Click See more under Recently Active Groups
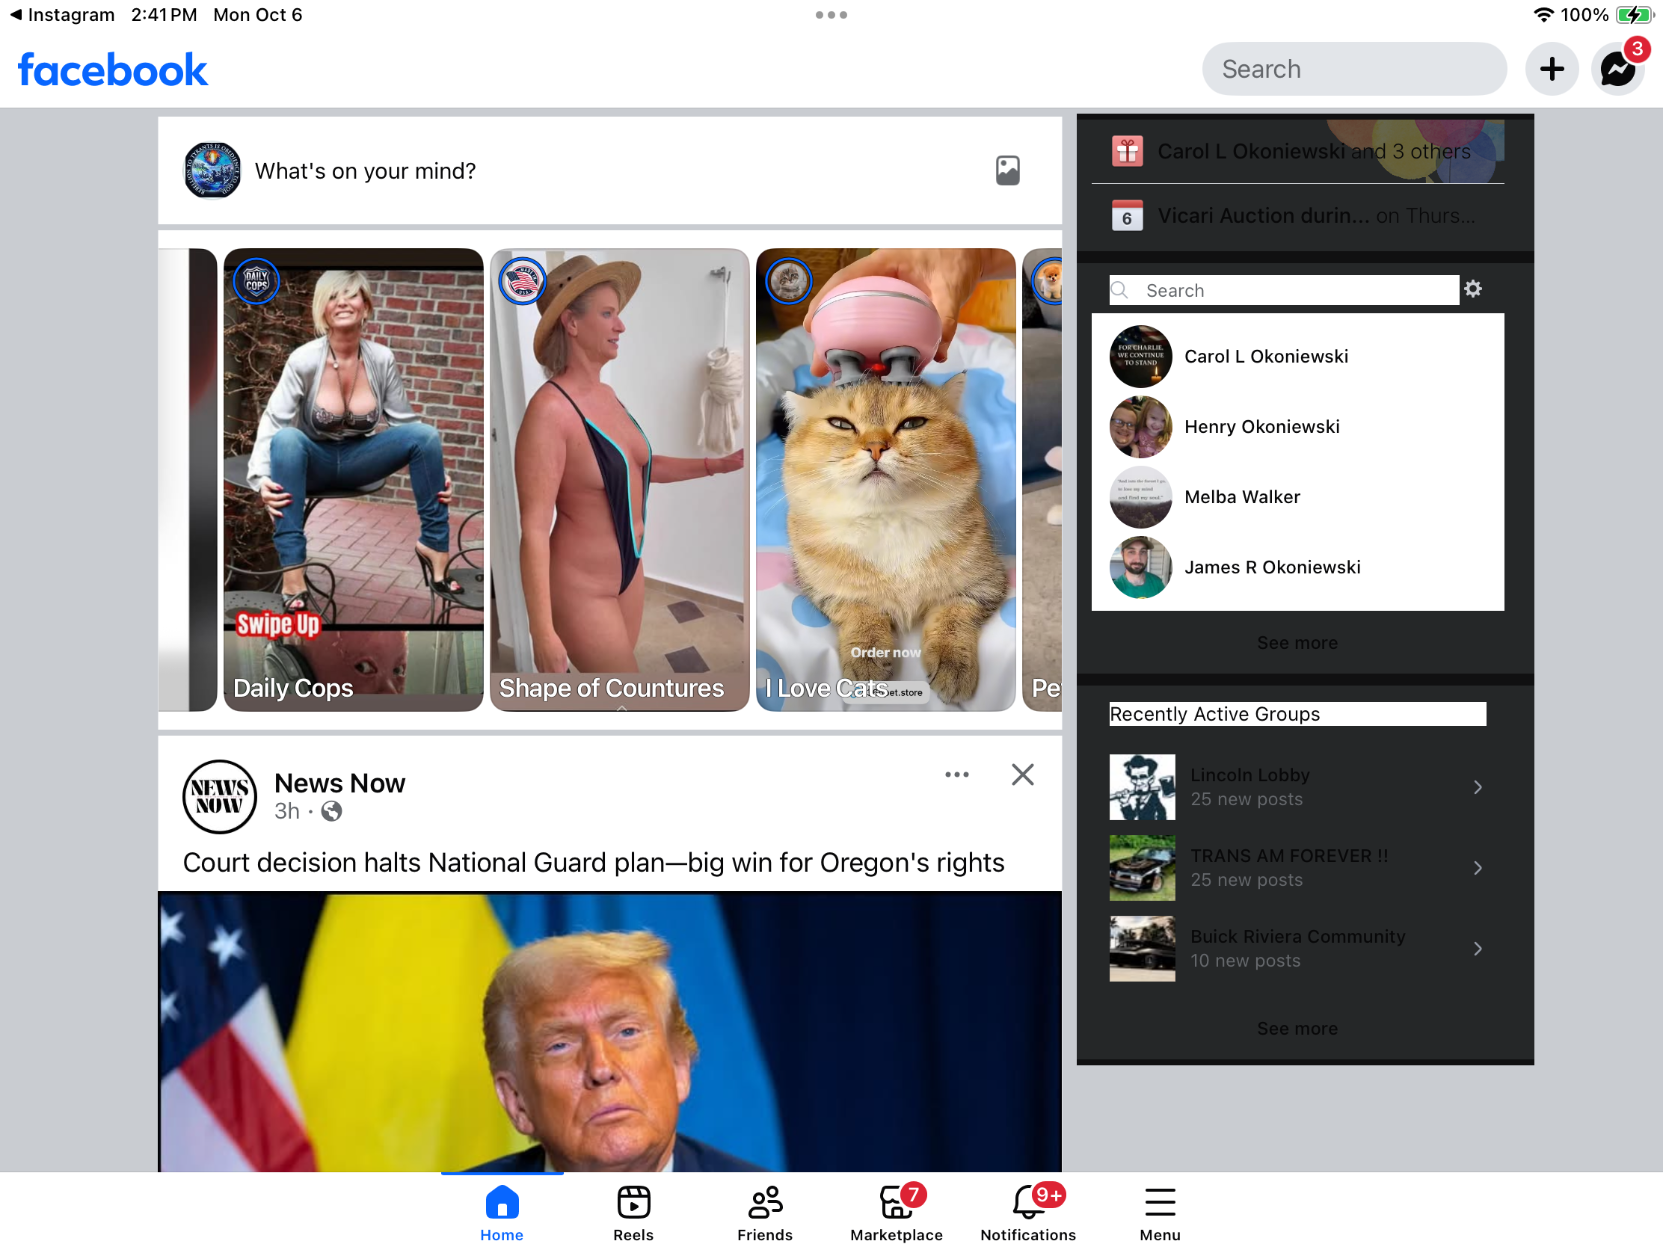 coord(1297,1028)
